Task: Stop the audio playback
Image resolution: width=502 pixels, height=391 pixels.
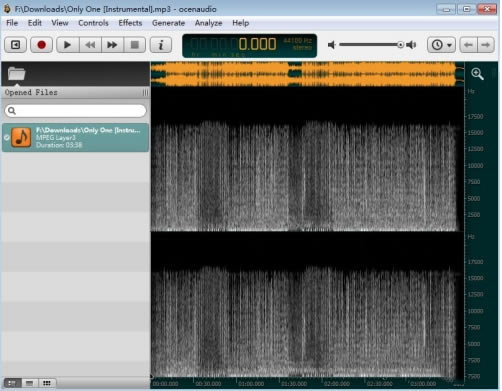Action: (135, 45)
